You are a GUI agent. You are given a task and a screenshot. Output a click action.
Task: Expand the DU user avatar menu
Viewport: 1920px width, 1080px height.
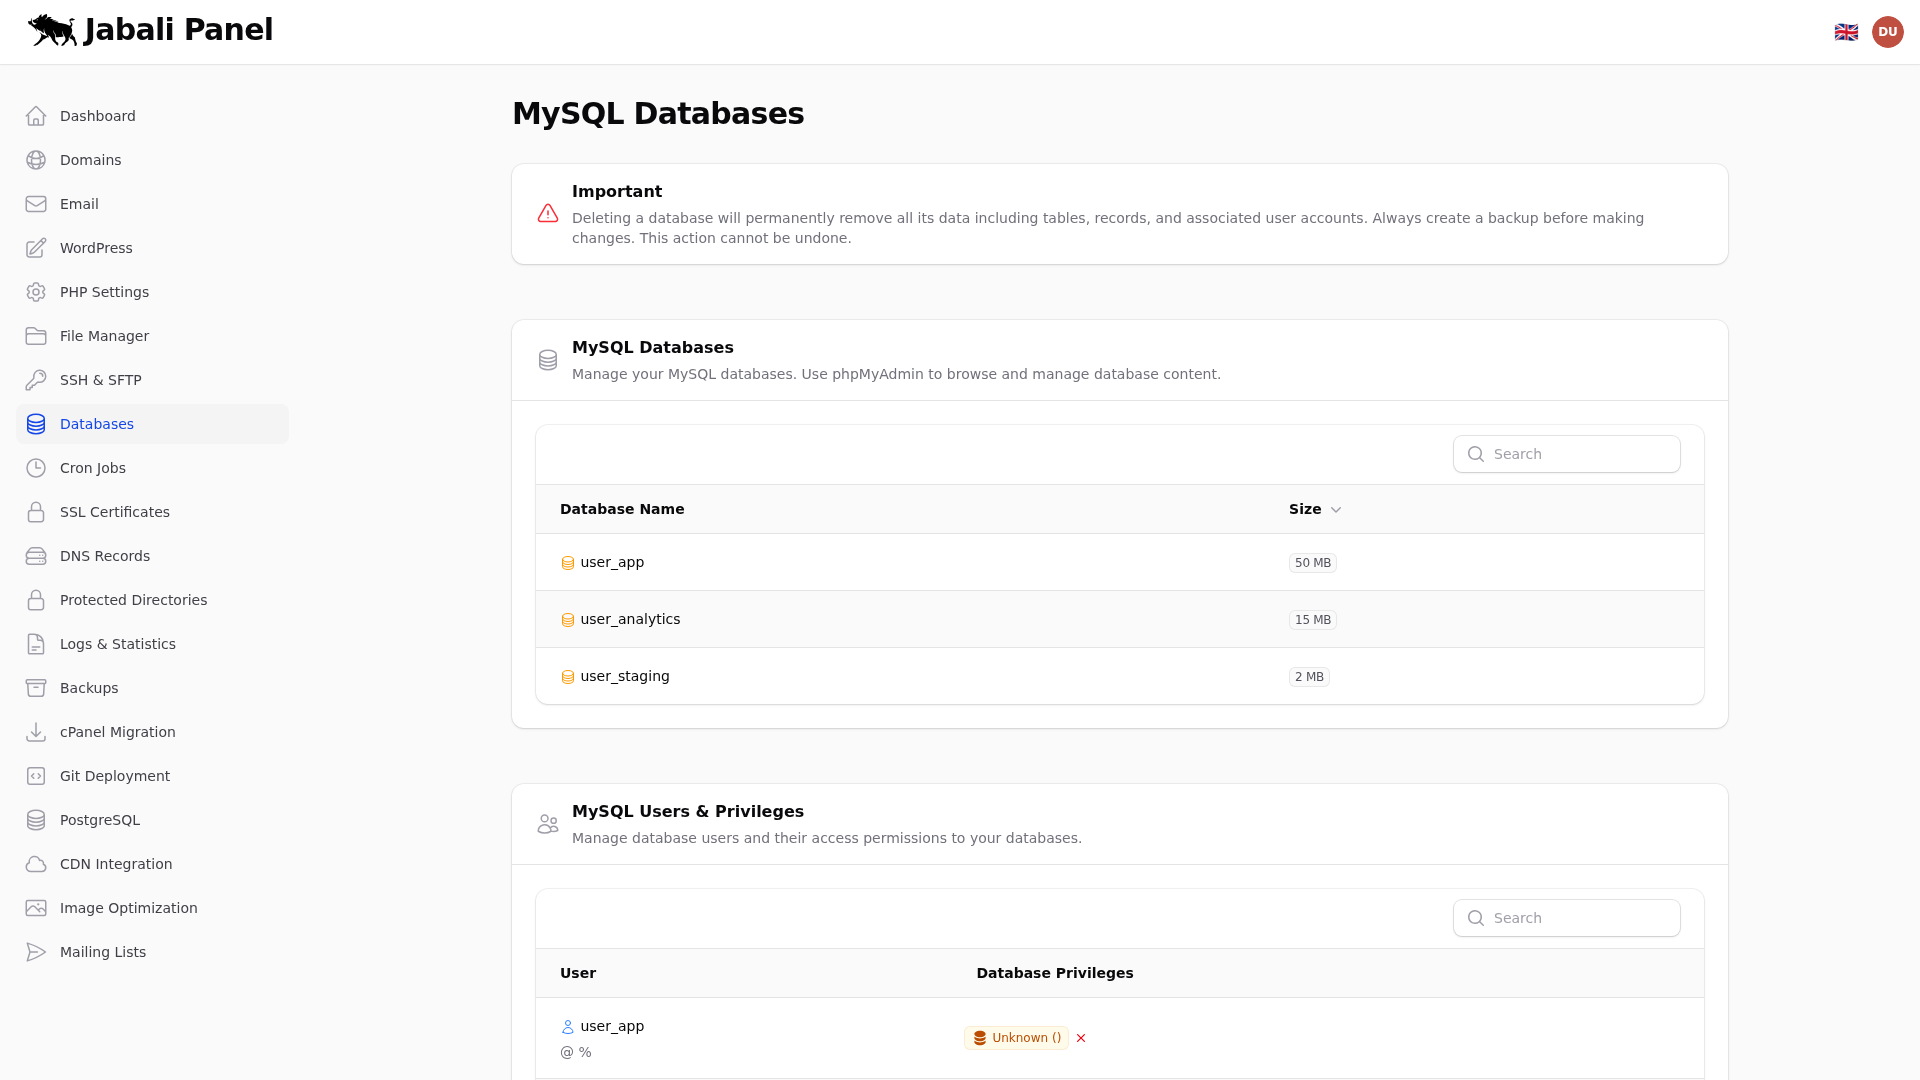click(x=1888, y=31)
